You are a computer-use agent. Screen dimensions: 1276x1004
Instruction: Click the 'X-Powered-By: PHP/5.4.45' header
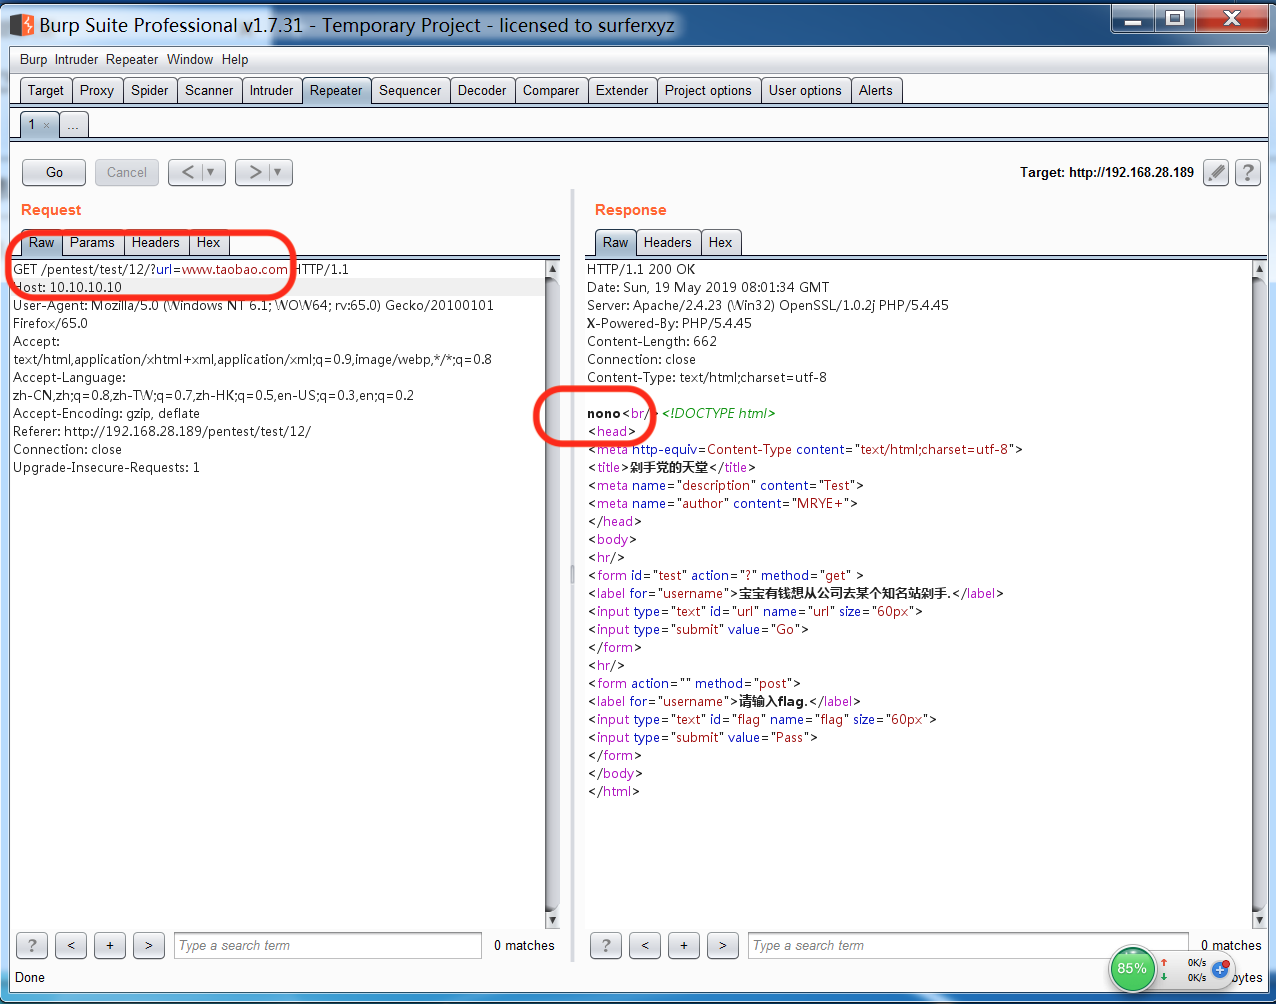(669, 323)
